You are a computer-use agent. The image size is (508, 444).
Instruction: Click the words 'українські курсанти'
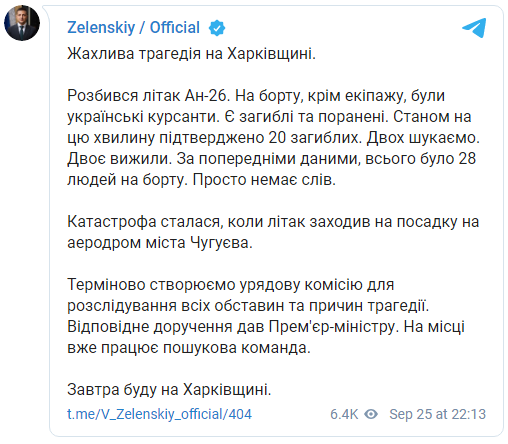click(x=143, y=117)
